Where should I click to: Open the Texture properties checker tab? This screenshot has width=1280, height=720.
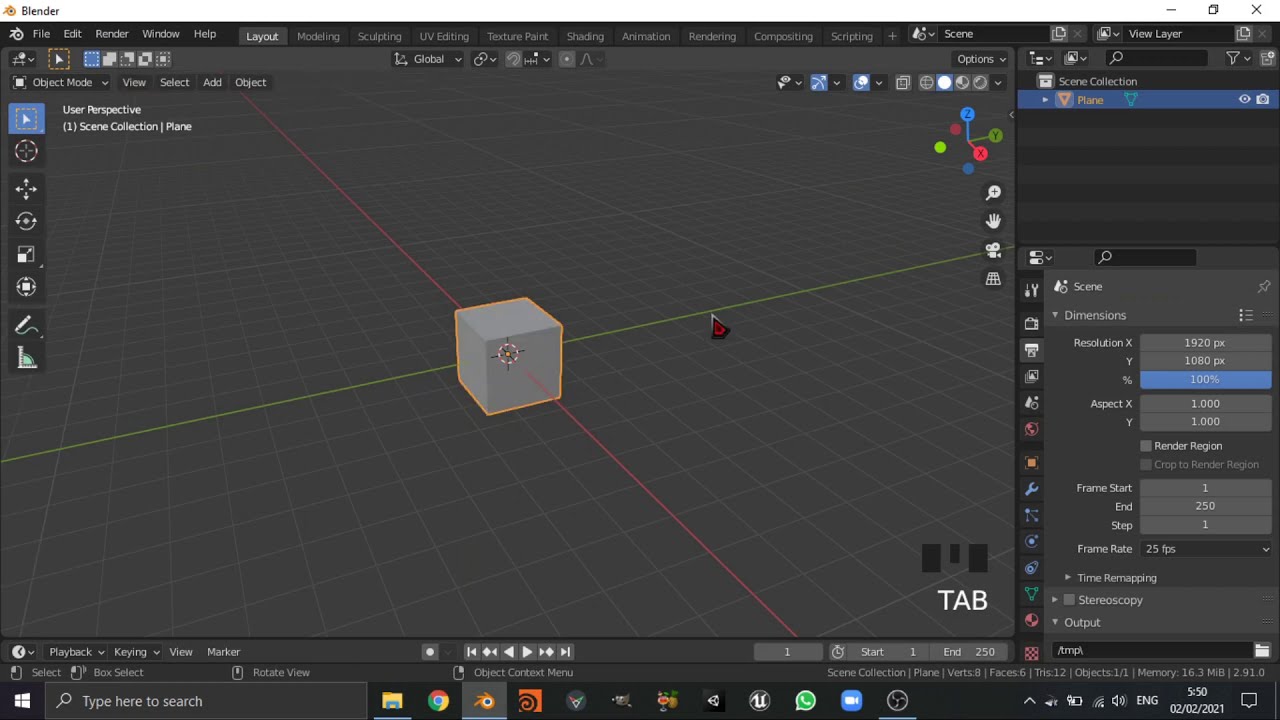(1031, 652)
